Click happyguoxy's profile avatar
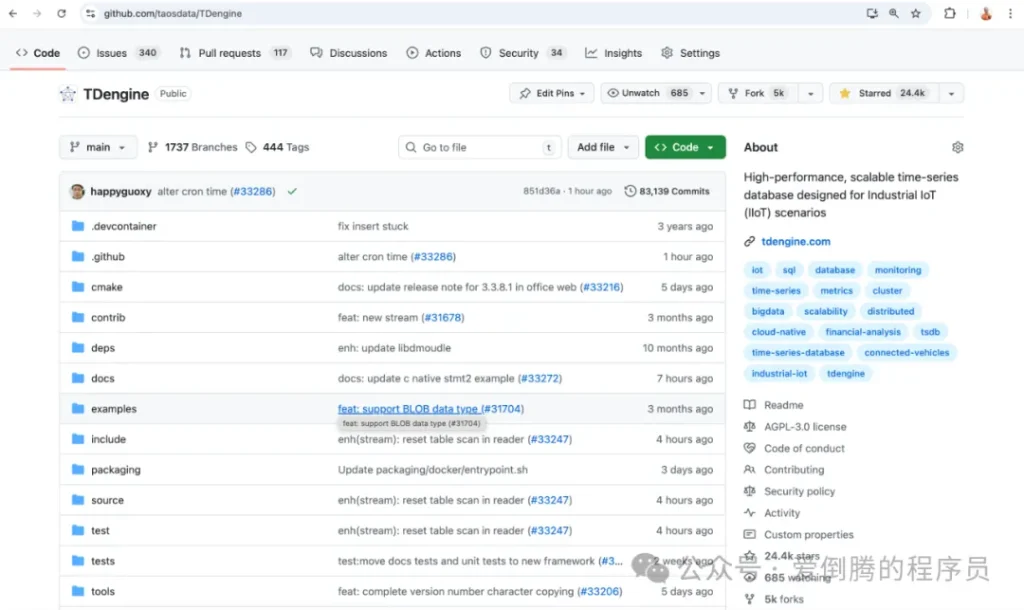Image resolution: width=1024 pixels, height=610 pixels. pyautogui.click(x=78, y=191)
